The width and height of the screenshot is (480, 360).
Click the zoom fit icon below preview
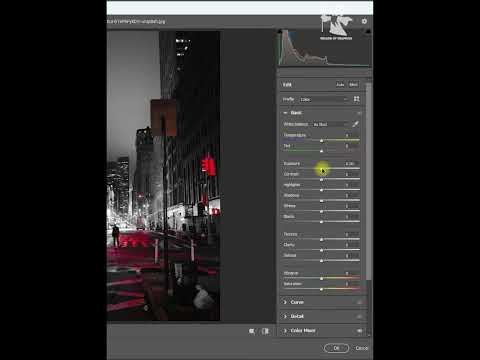(x=252, y=331)
